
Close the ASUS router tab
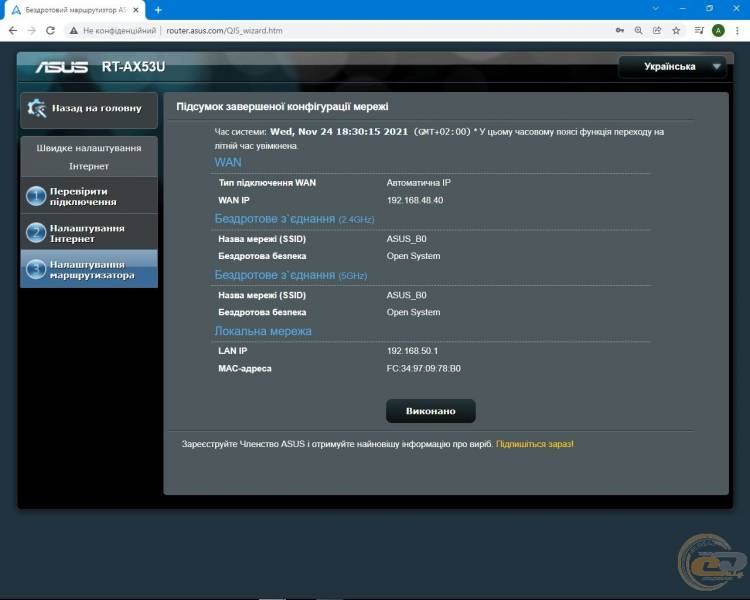pos(136,10)
